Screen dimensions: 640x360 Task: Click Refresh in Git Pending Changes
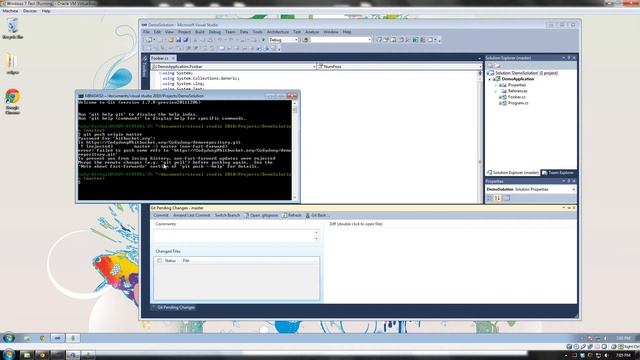[291, 215]
